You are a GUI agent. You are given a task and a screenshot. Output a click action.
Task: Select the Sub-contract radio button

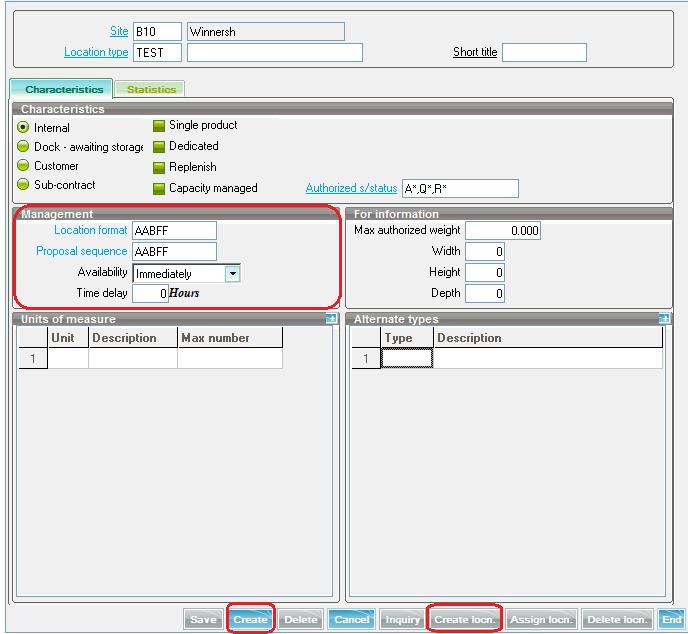click(x=23, y=184)
